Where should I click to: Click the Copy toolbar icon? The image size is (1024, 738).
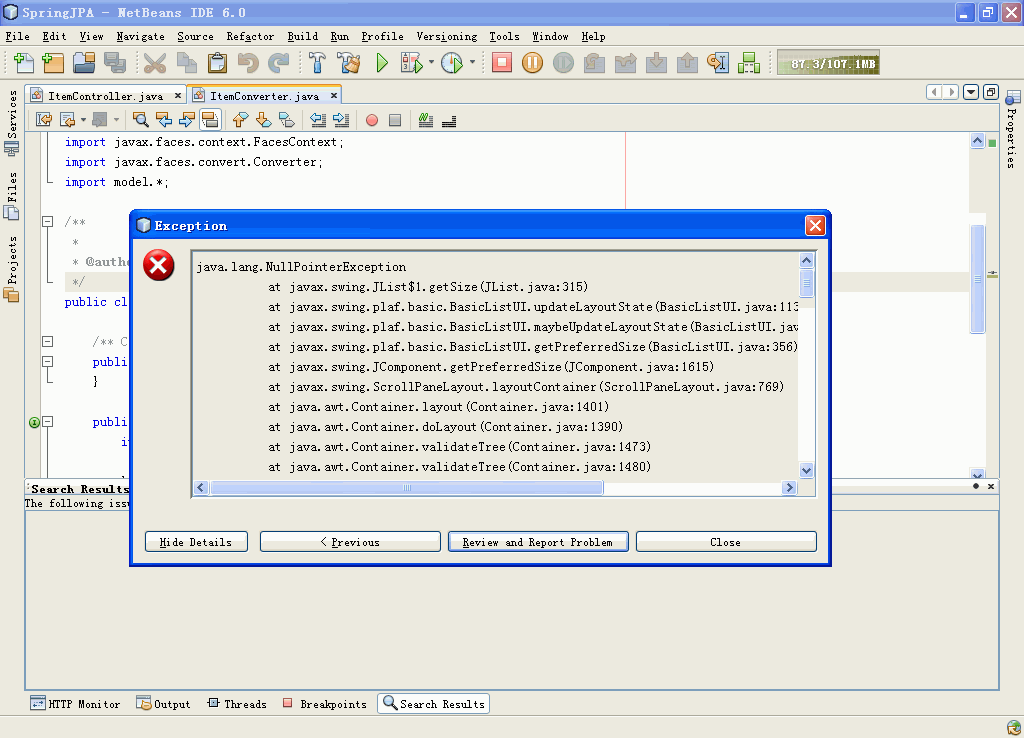pyautogui.click(x=187, y=63)
